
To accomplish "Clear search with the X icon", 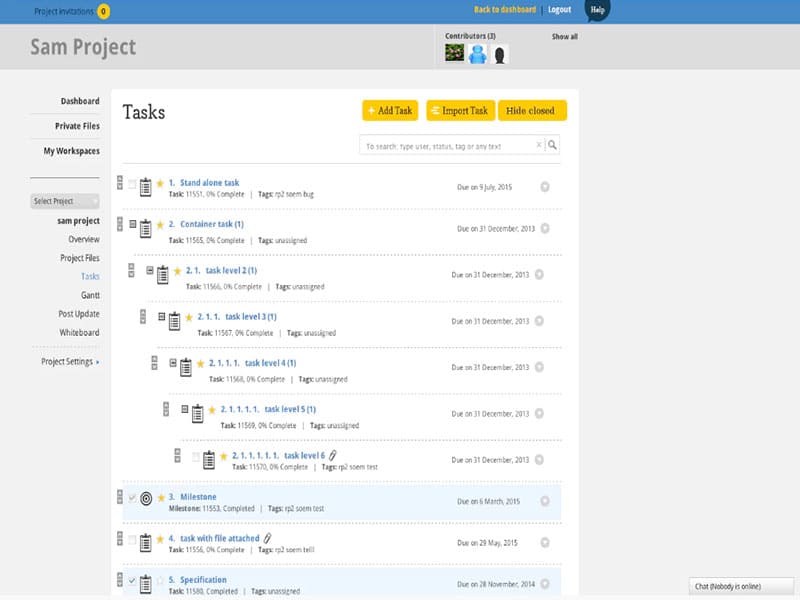I will 538,146.
